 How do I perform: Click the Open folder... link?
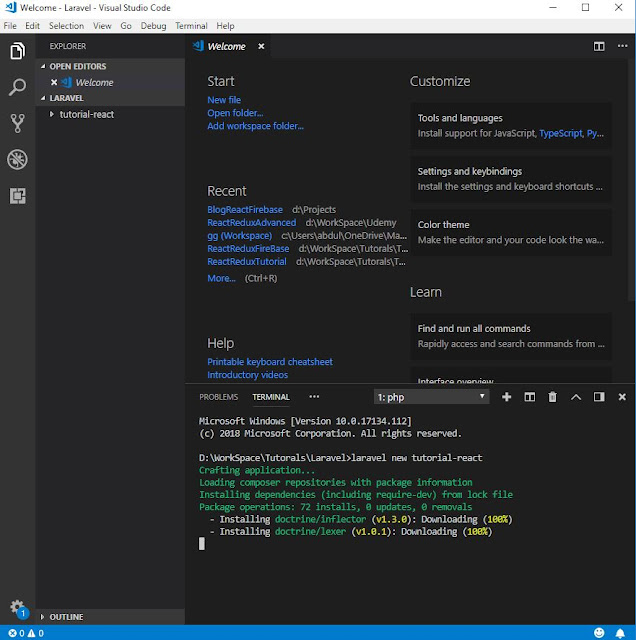click(x=235, y=113)
